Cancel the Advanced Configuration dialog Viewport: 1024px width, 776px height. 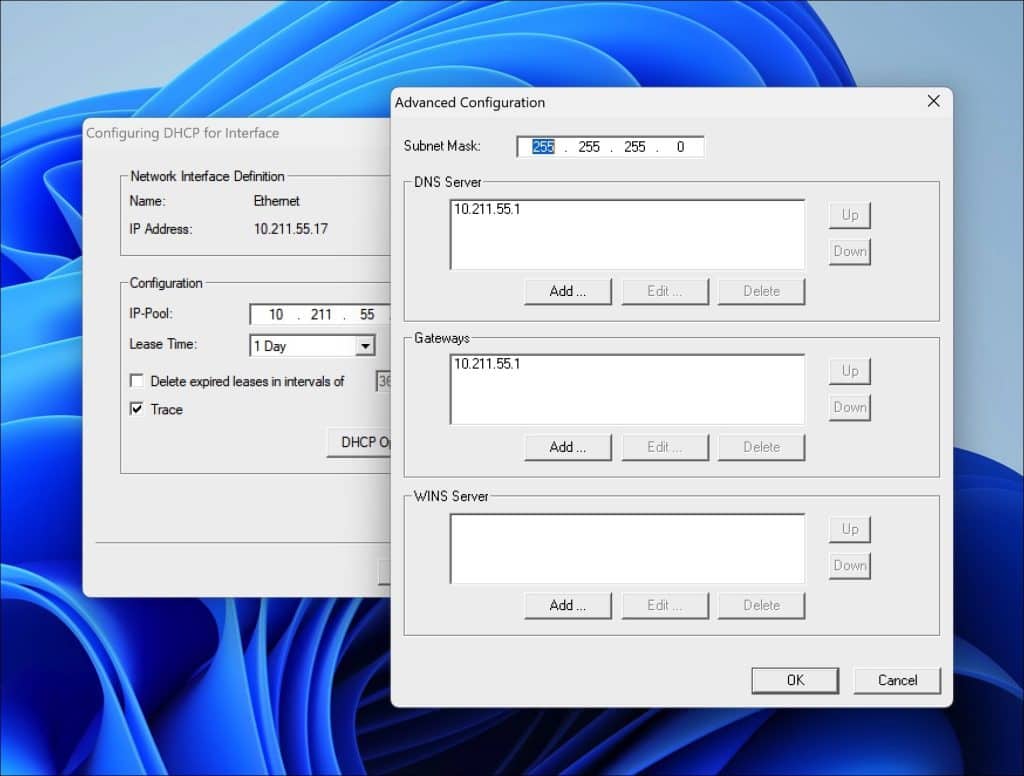point(897,681)
